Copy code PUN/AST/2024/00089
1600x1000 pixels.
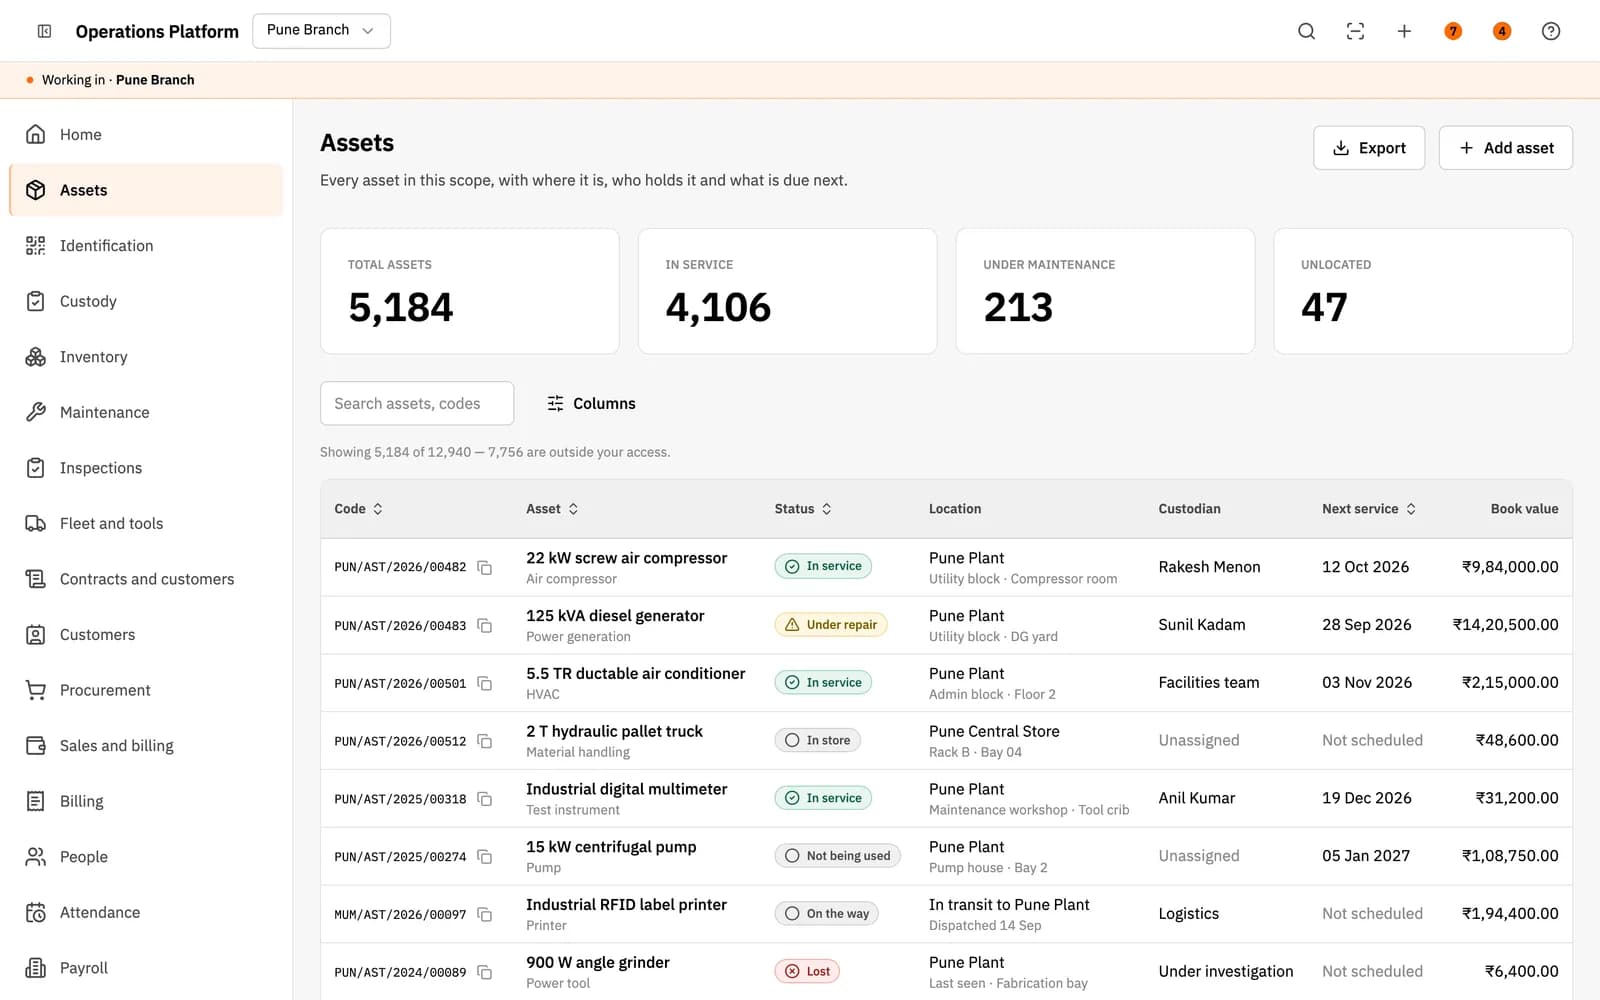pyautogui.click(x=485, y=972)
